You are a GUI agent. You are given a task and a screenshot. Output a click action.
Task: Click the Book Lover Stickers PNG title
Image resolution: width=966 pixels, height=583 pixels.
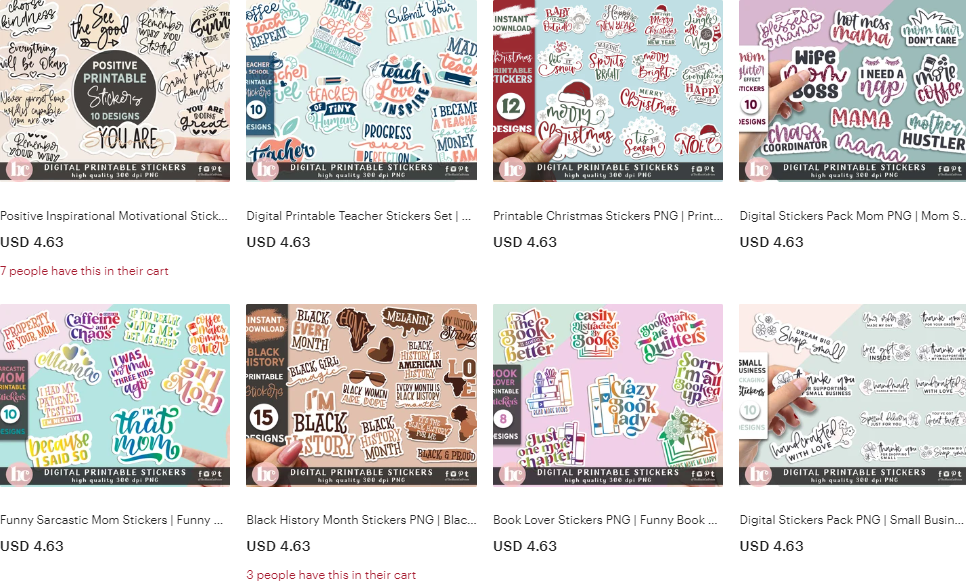tap(605, 520)
